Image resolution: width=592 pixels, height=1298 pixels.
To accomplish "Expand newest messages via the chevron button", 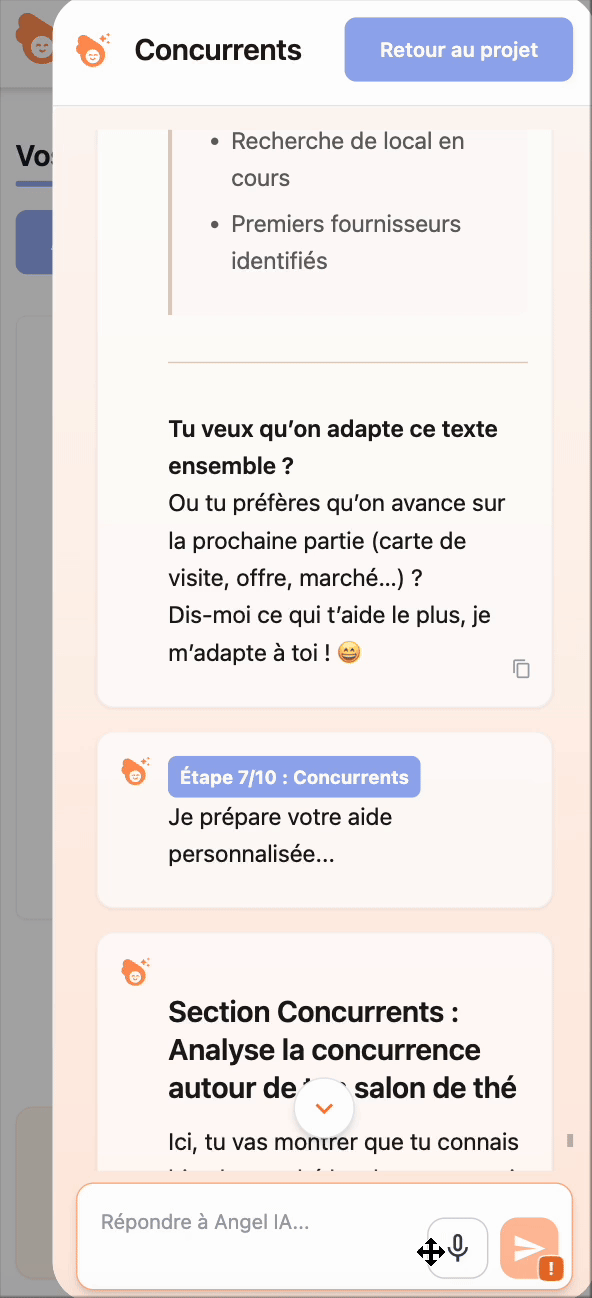I will pyautogui.click(x=324, y=1108).
